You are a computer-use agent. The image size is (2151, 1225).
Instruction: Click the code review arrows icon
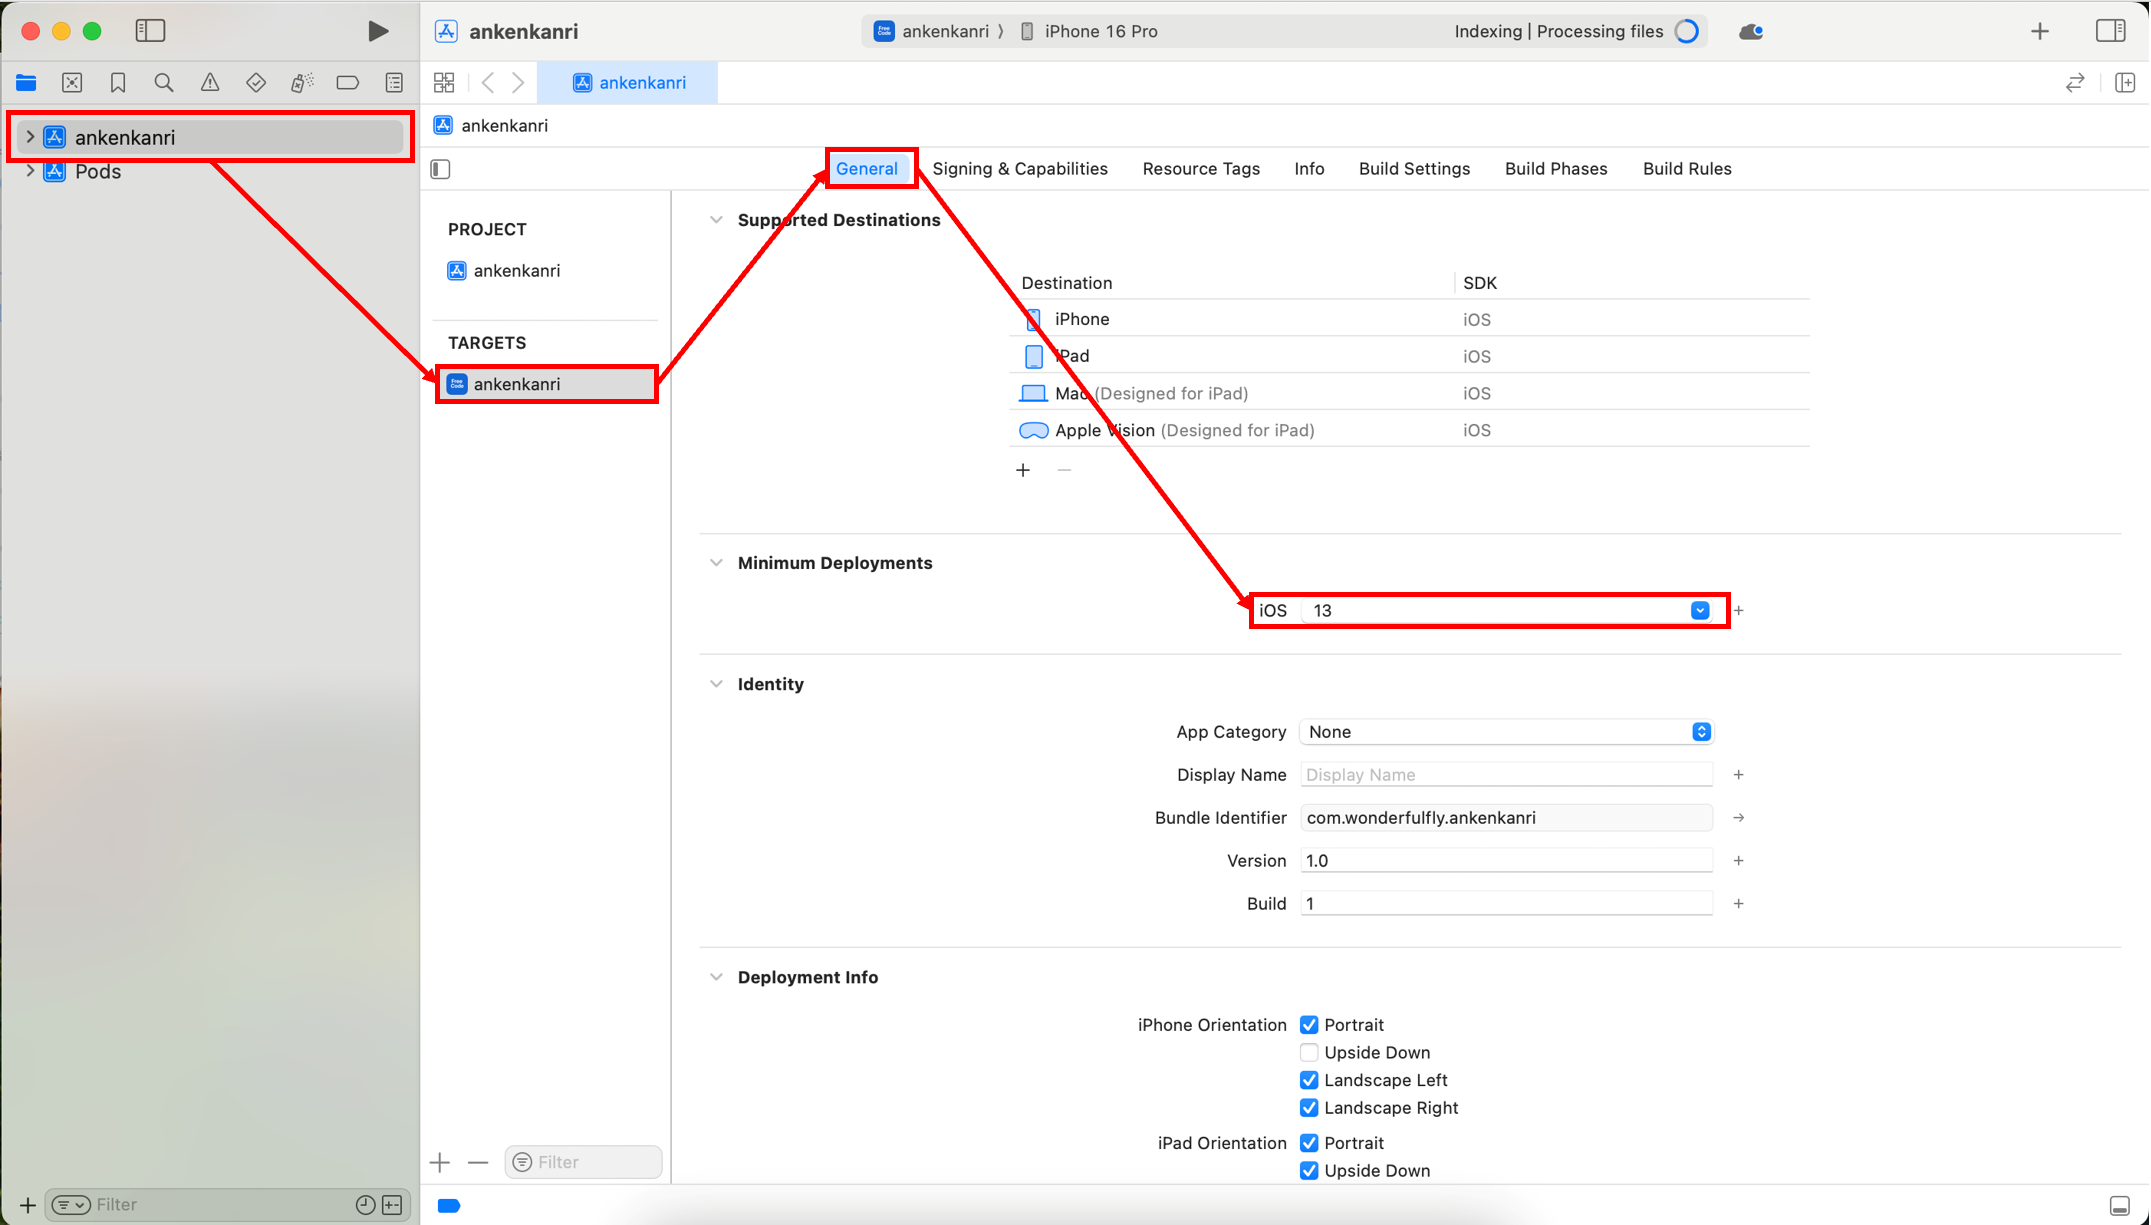2075,83
